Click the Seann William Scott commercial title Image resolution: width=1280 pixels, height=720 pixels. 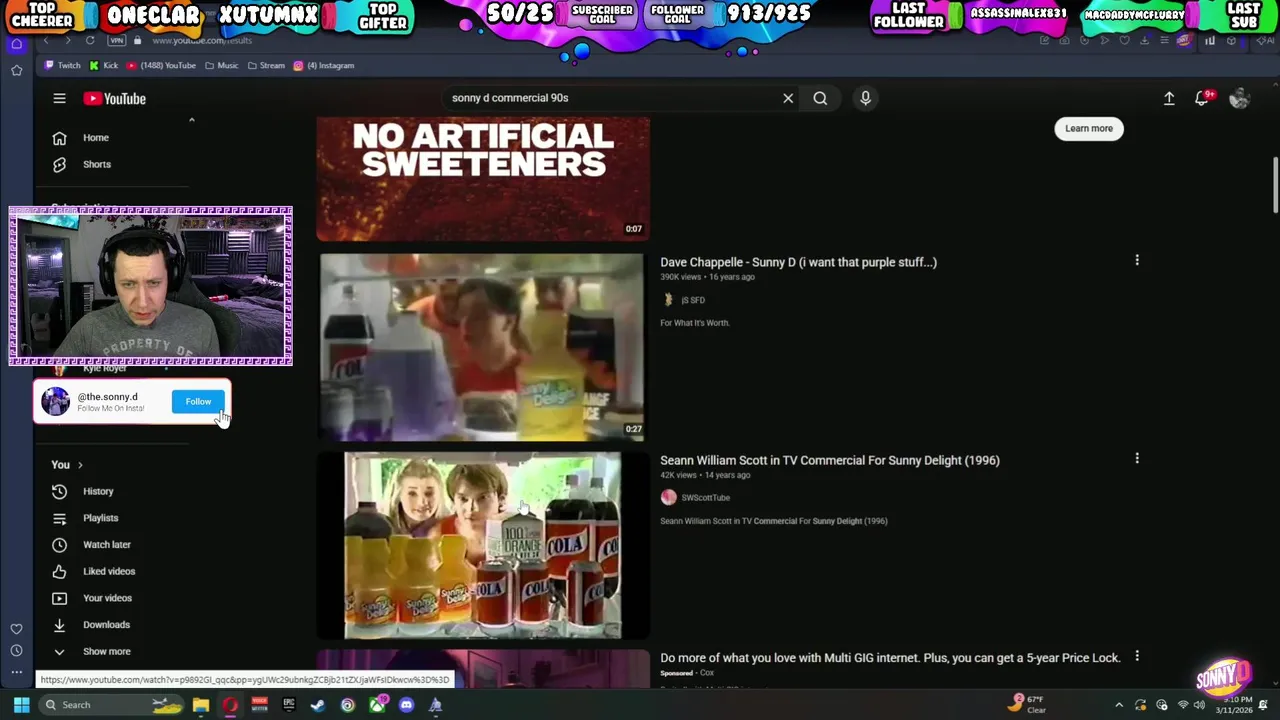830,460
